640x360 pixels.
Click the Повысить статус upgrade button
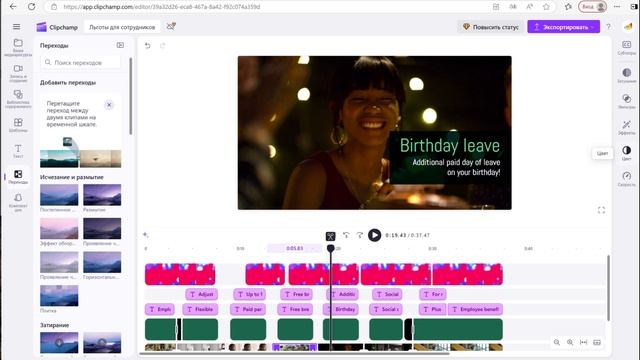(491, 27)
